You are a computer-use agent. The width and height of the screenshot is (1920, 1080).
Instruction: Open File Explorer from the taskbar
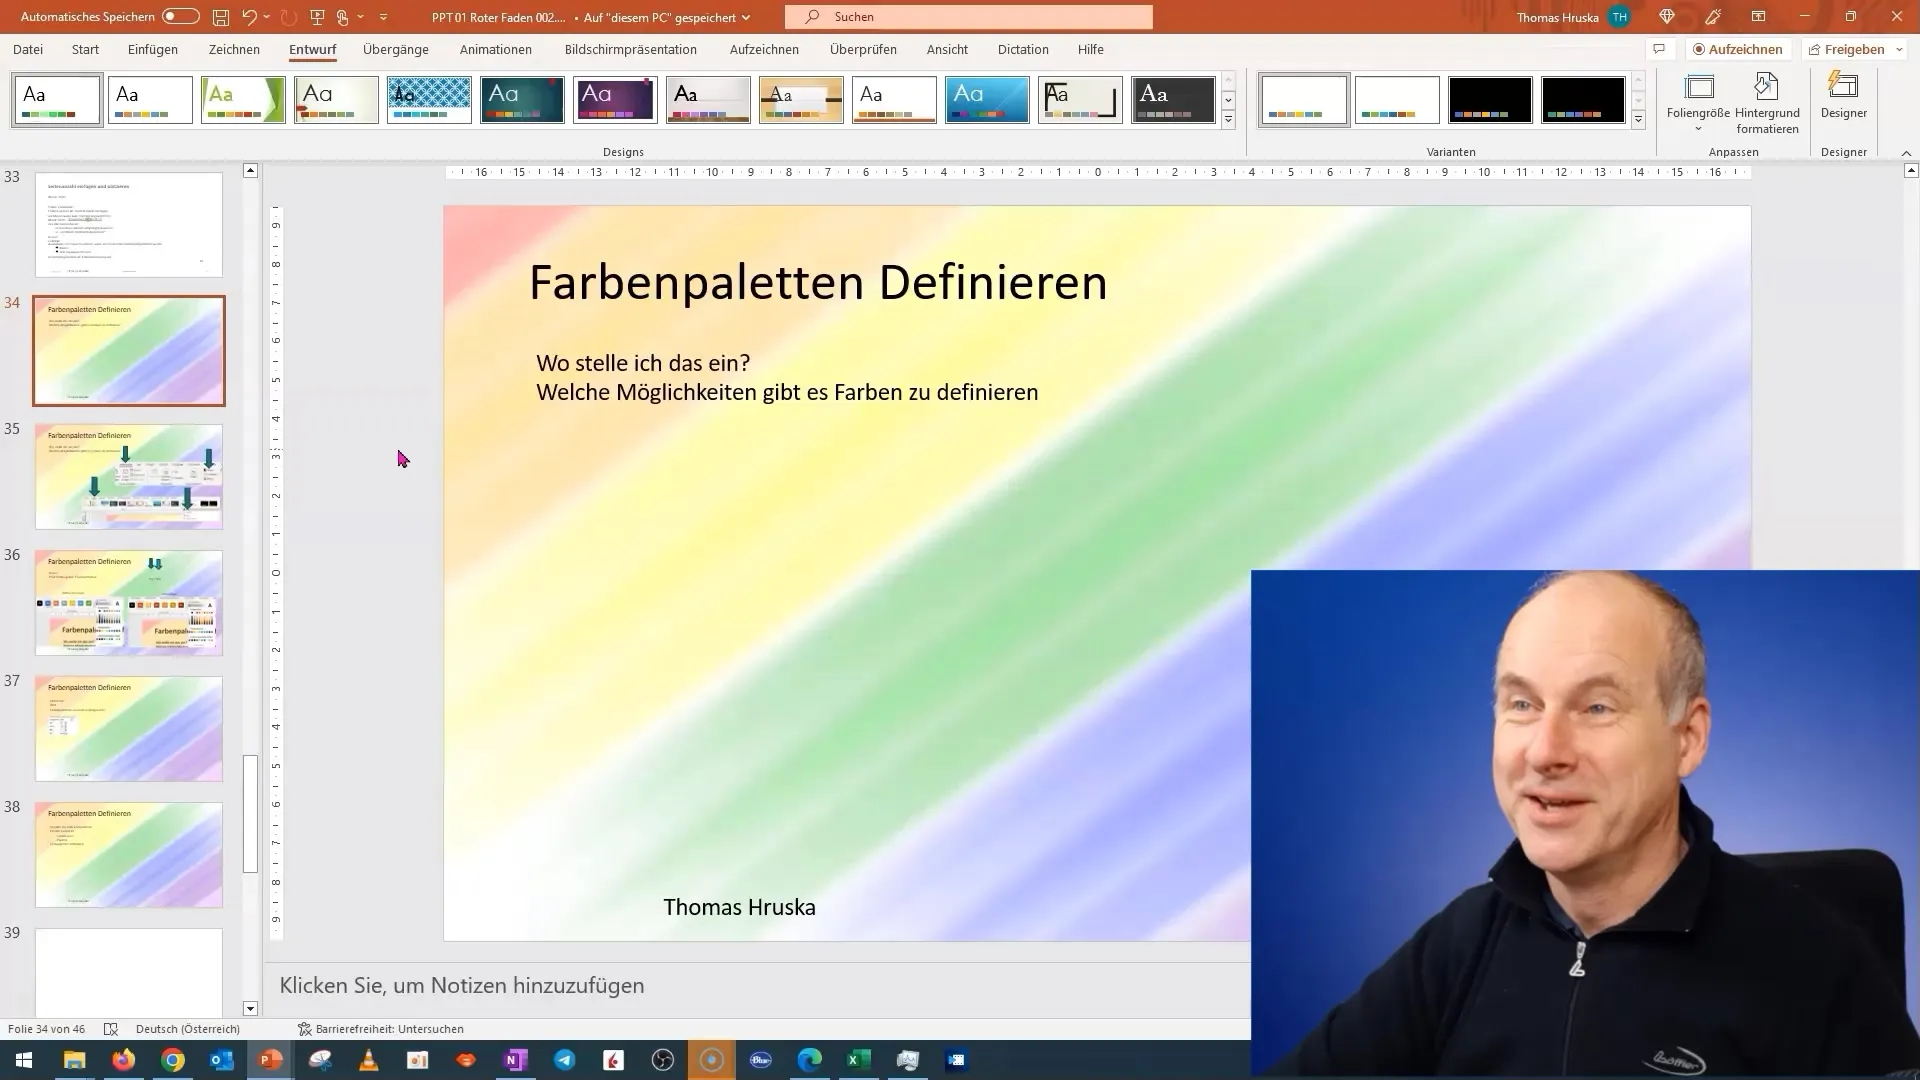pos(74,1060)
